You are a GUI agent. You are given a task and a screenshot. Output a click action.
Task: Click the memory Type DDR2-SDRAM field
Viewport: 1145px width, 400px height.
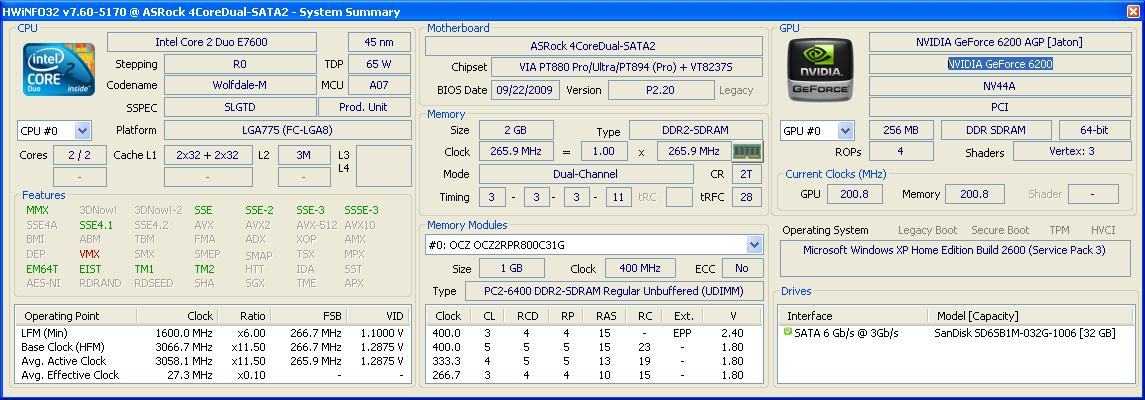tap(696, 131)
